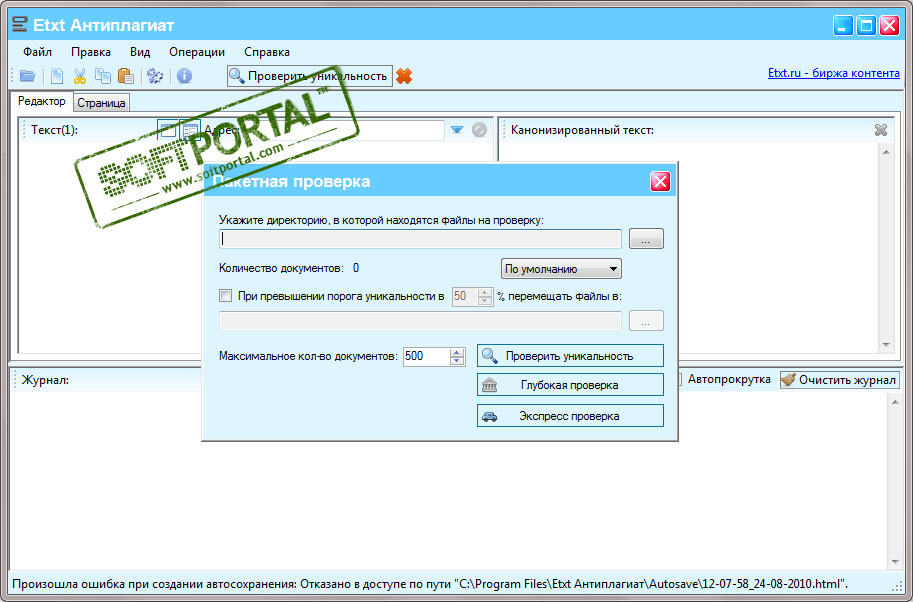Enable the uniqueness threshold checkbox
Viewport: 913px width, 602px height.
pyautogui.click(x=225, y=296)
